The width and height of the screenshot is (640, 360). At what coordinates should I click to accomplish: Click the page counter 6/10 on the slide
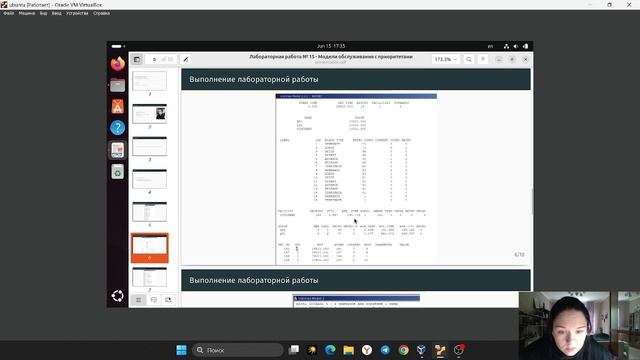click(519, 255)
